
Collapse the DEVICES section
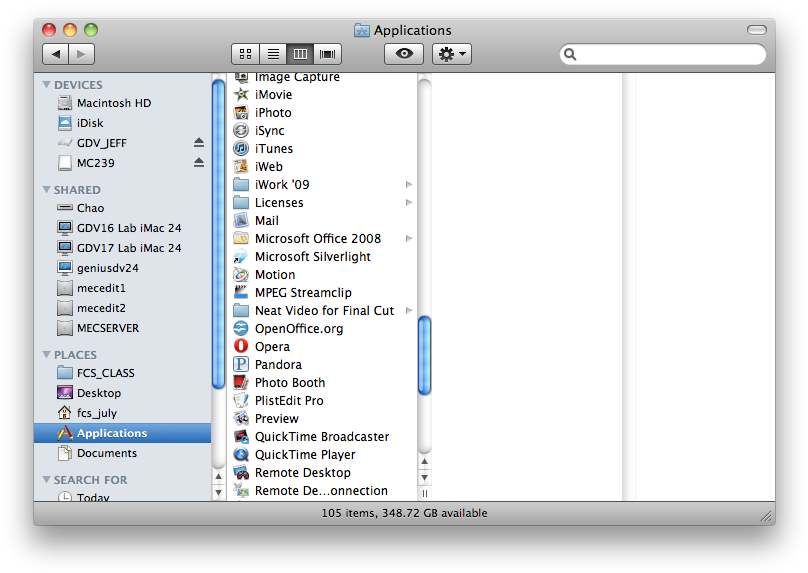(x=46, y=85)
